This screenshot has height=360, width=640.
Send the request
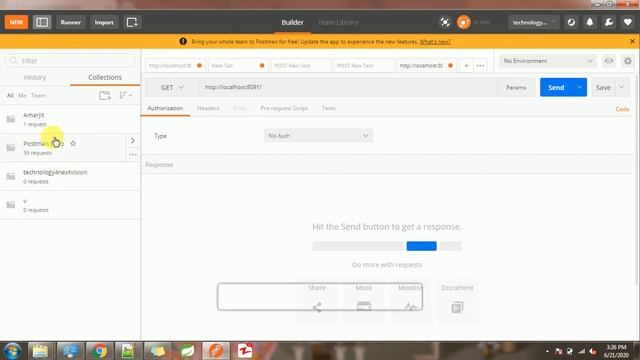pos(556,87)
